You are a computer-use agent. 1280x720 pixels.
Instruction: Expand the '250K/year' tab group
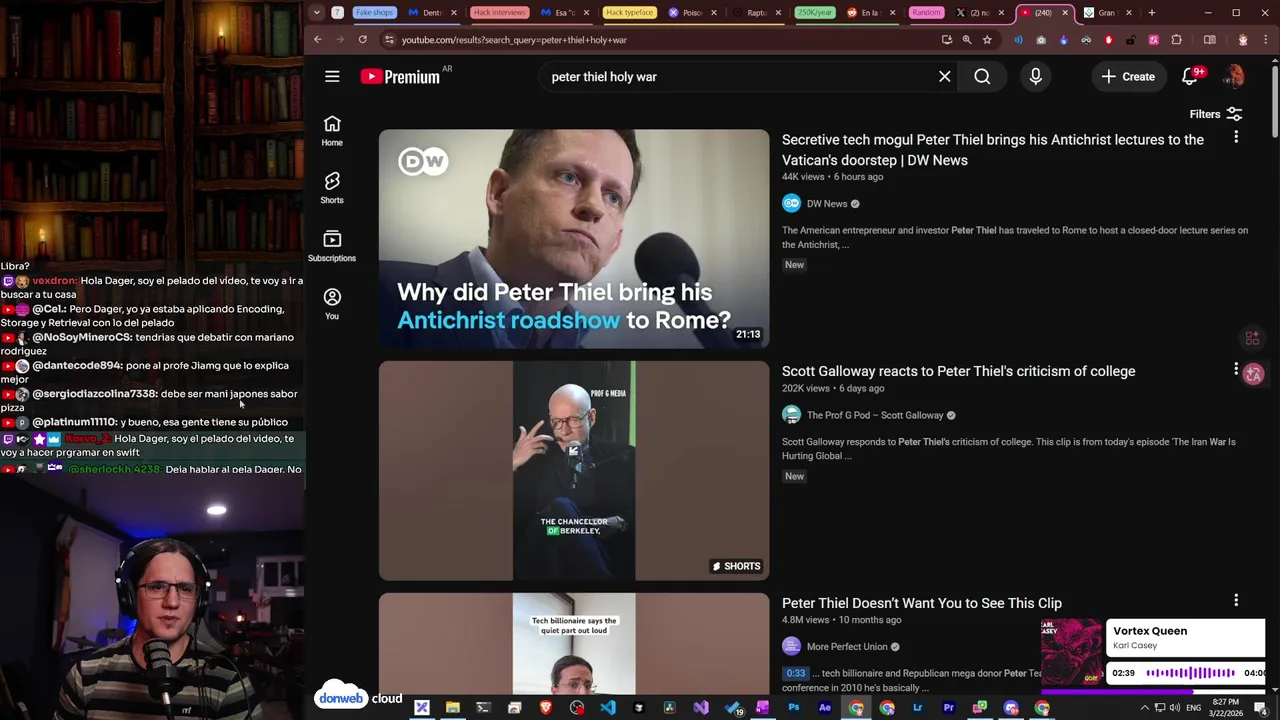pos(815,13)
